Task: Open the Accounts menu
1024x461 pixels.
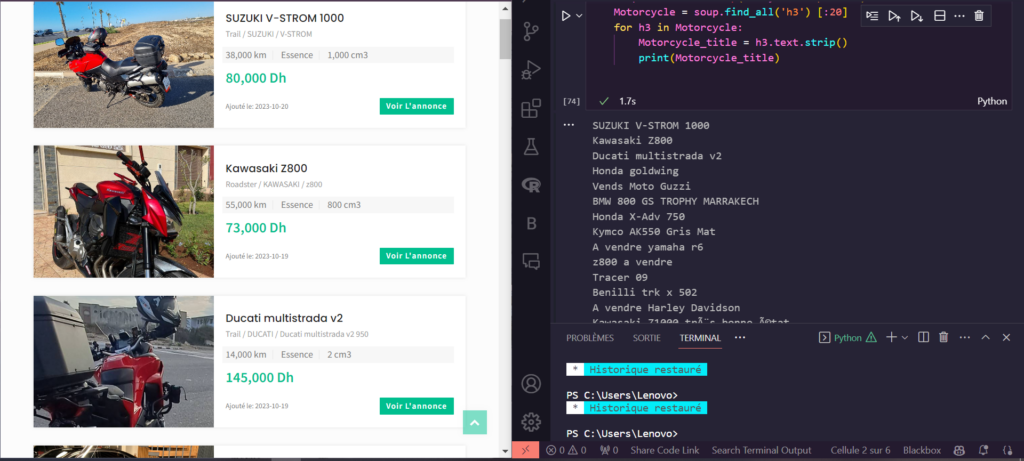Action: 531,383
